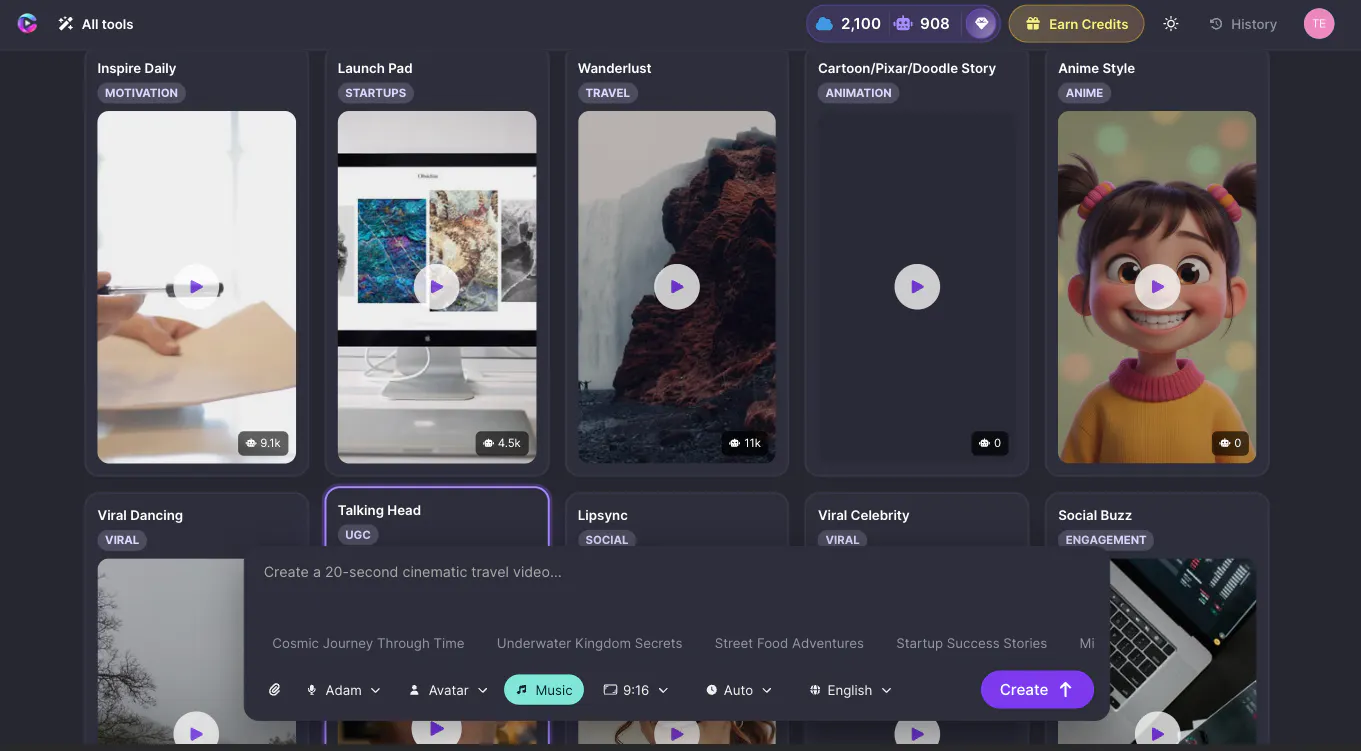
Task: Play the Wanderlust video
Action: point(677,287)
